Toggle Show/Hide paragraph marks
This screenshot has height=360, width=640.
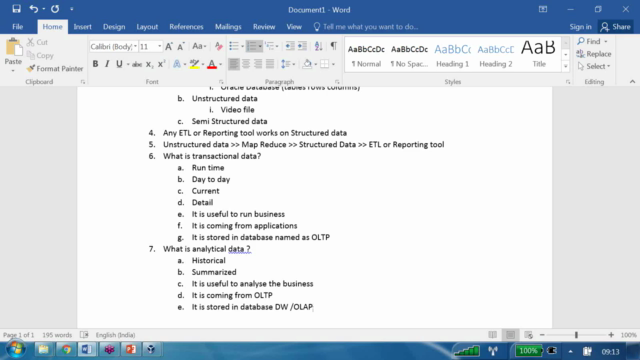[x=334, y=47]
